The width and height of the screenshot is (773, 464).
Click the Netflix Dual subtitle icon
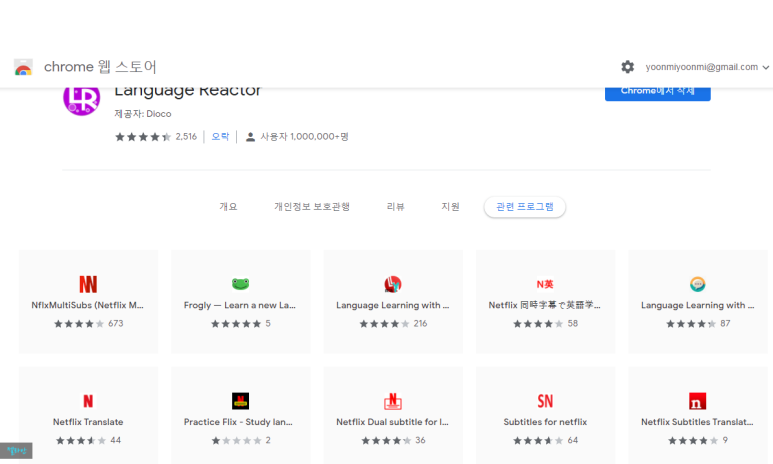pos(393,401)
